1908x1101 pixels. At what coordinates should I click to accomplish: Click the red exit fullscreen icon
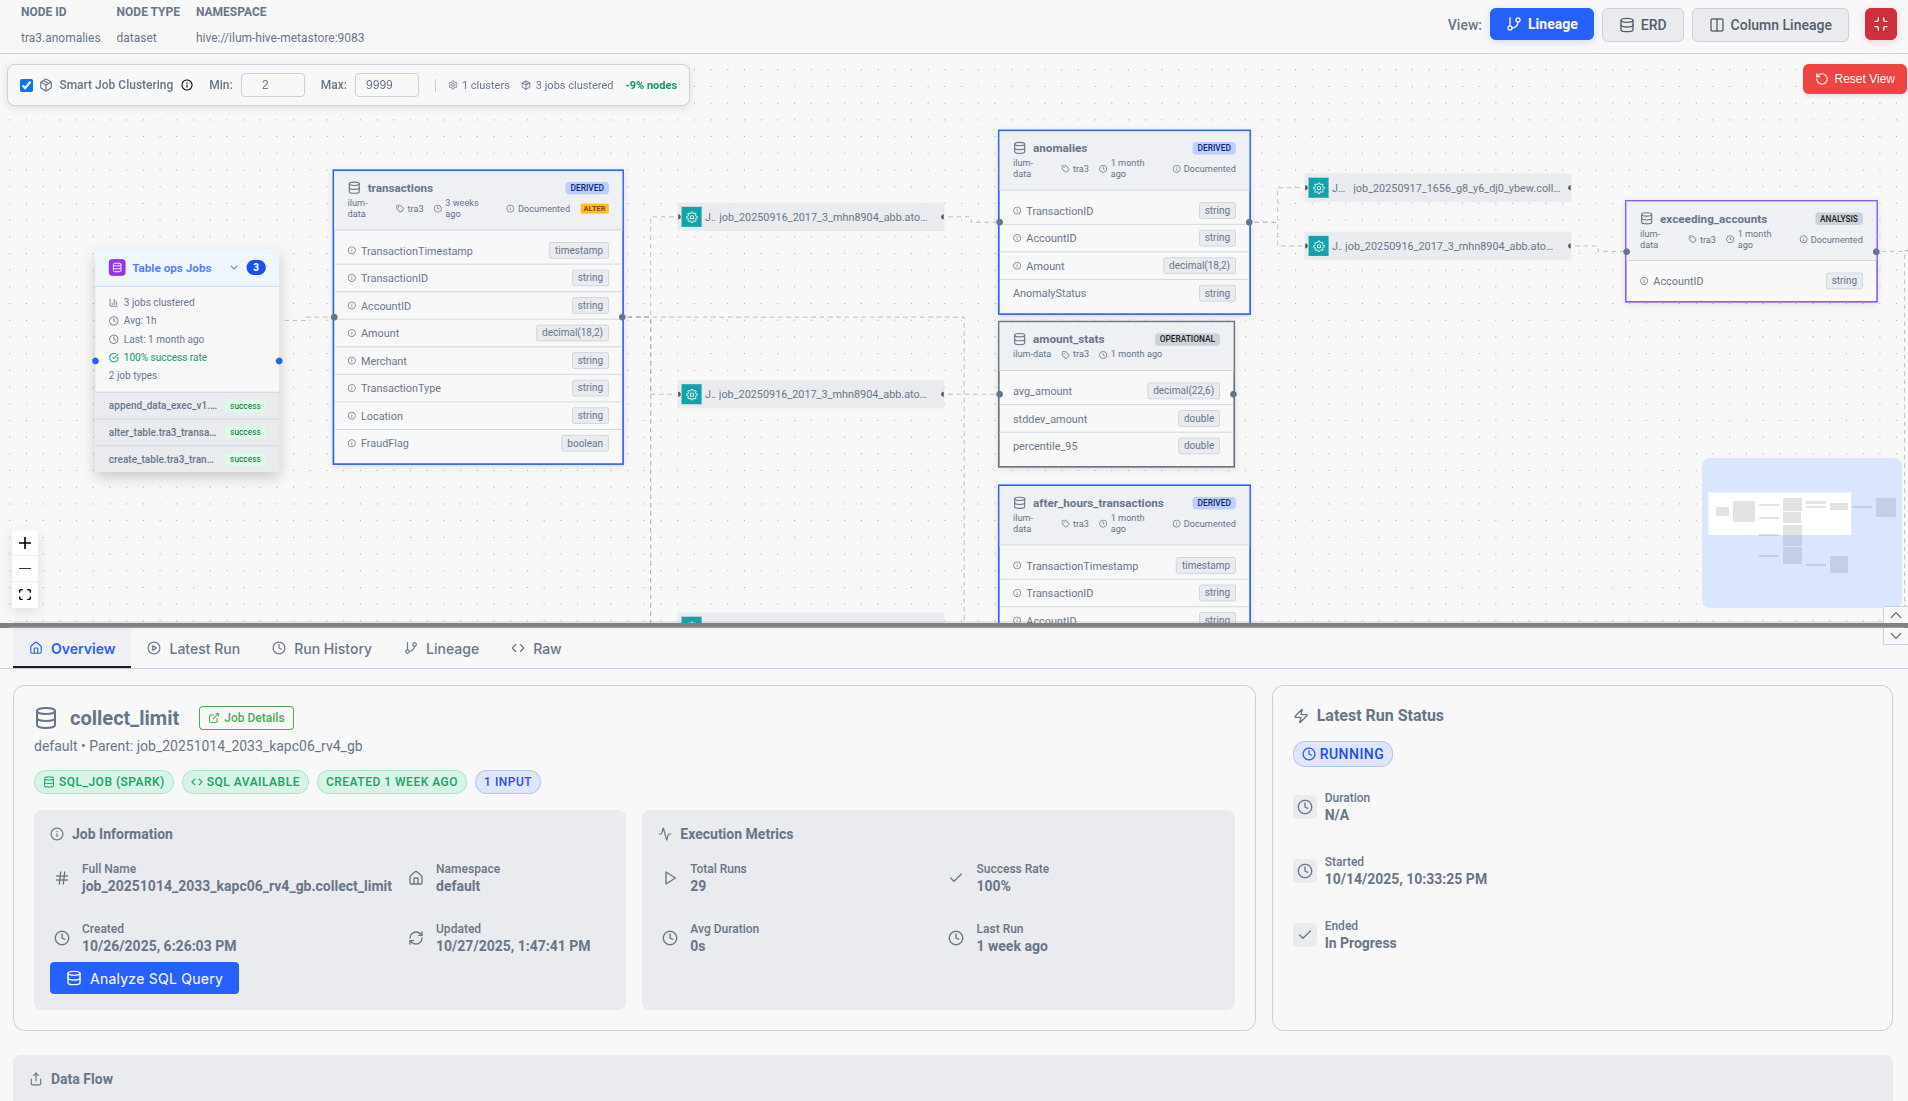[x=1880, y=25]
